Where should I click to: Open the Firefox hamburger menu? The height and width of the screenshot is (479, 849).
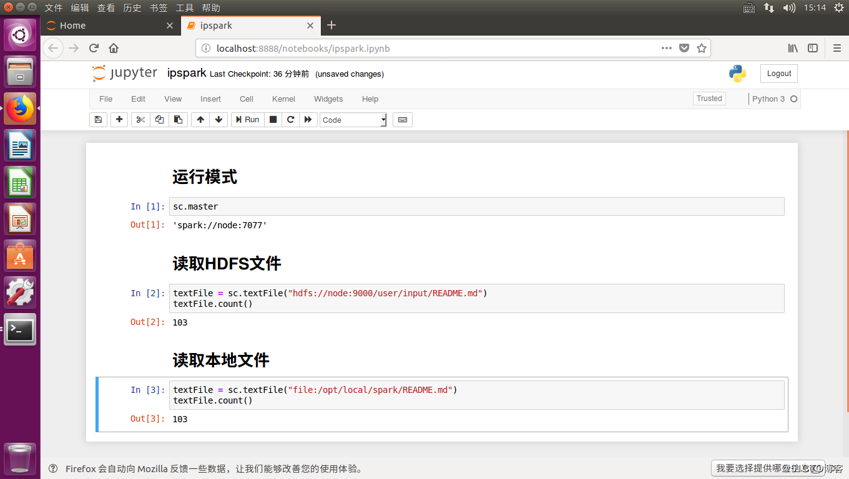(x=837, y=48)
